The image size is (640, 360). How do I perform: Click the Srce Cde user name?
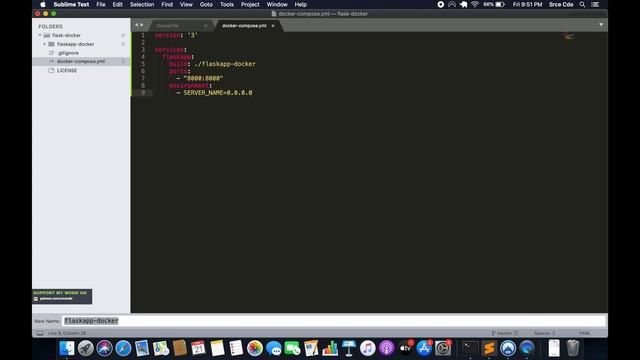[561, 4]
